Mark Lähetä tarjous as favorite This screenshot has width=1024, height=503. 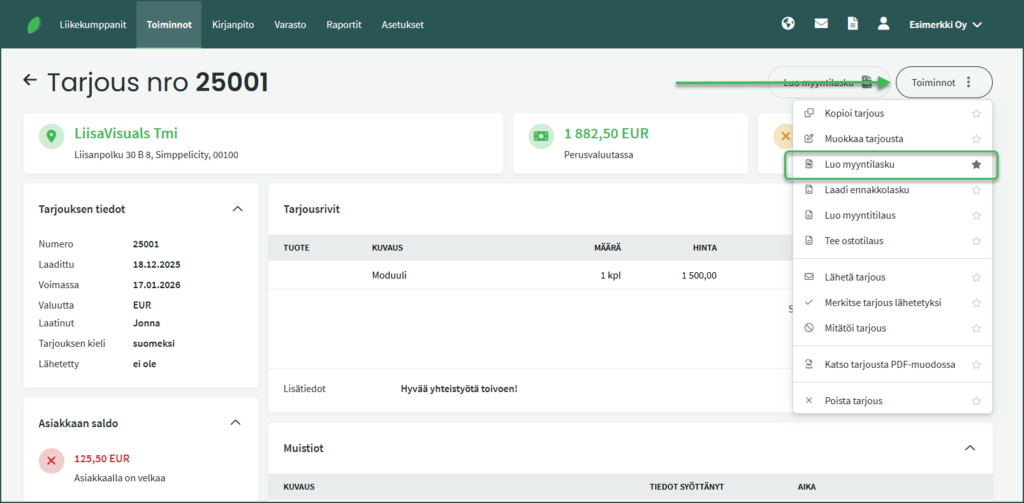click(x=976, y=277)
